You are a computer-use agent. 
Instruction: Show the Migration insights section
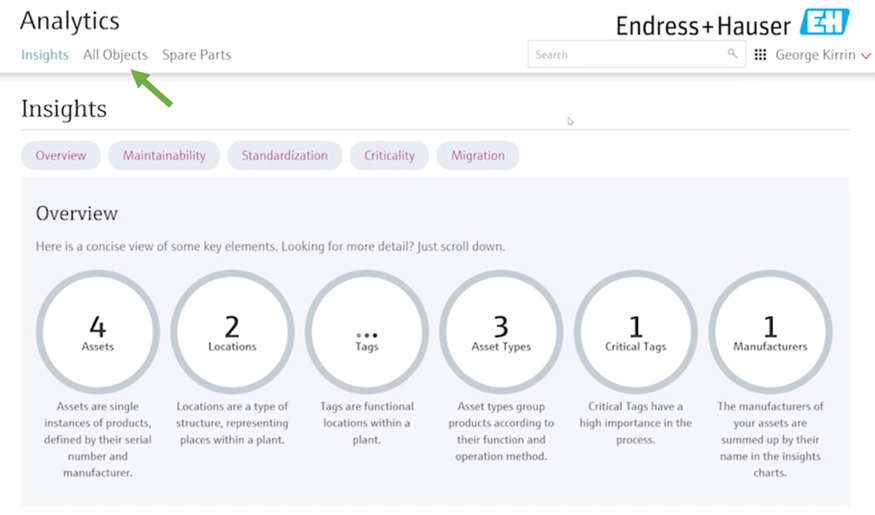(x=478, y=156)
